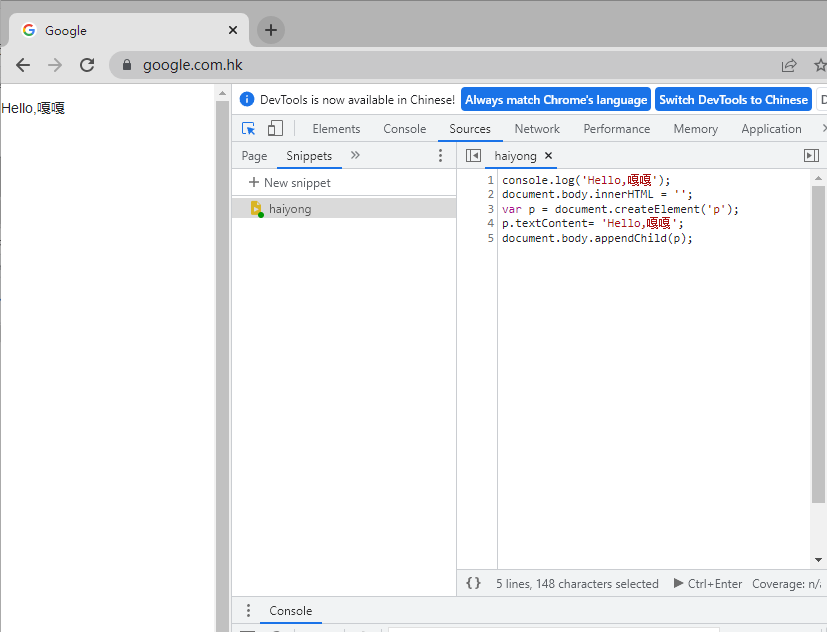
Task: Click the document.body.appendChild(p) line
Action: click(597, 238)
